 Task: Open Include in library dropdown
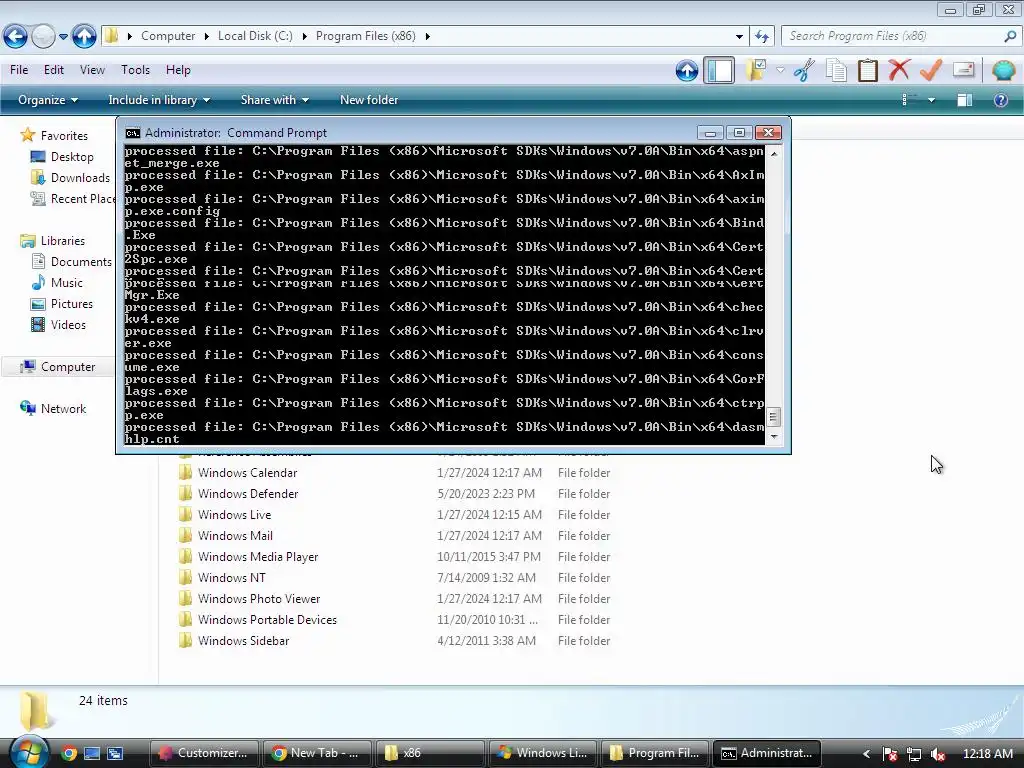coord(159,100)
